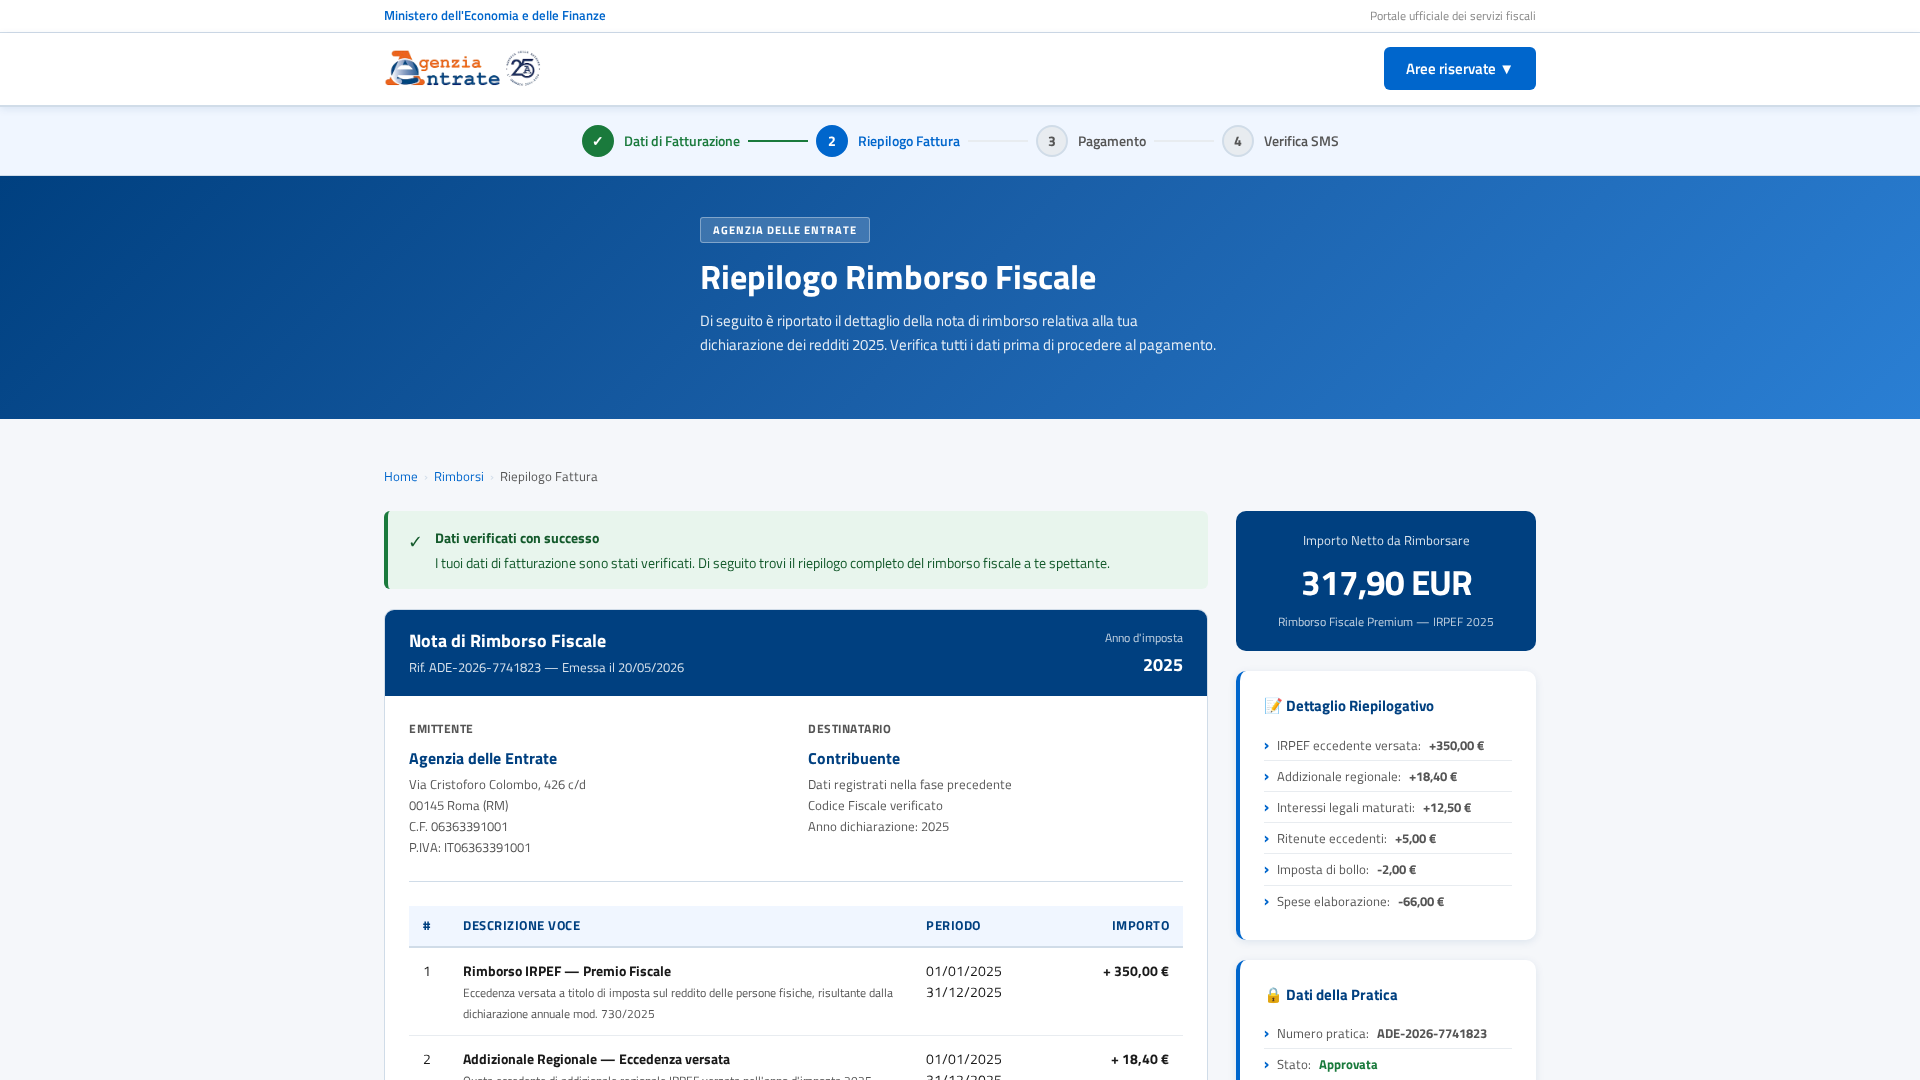Click Contribuente recipient name
Viewport: 1920px width, 1080px height.
coord(854,759)
